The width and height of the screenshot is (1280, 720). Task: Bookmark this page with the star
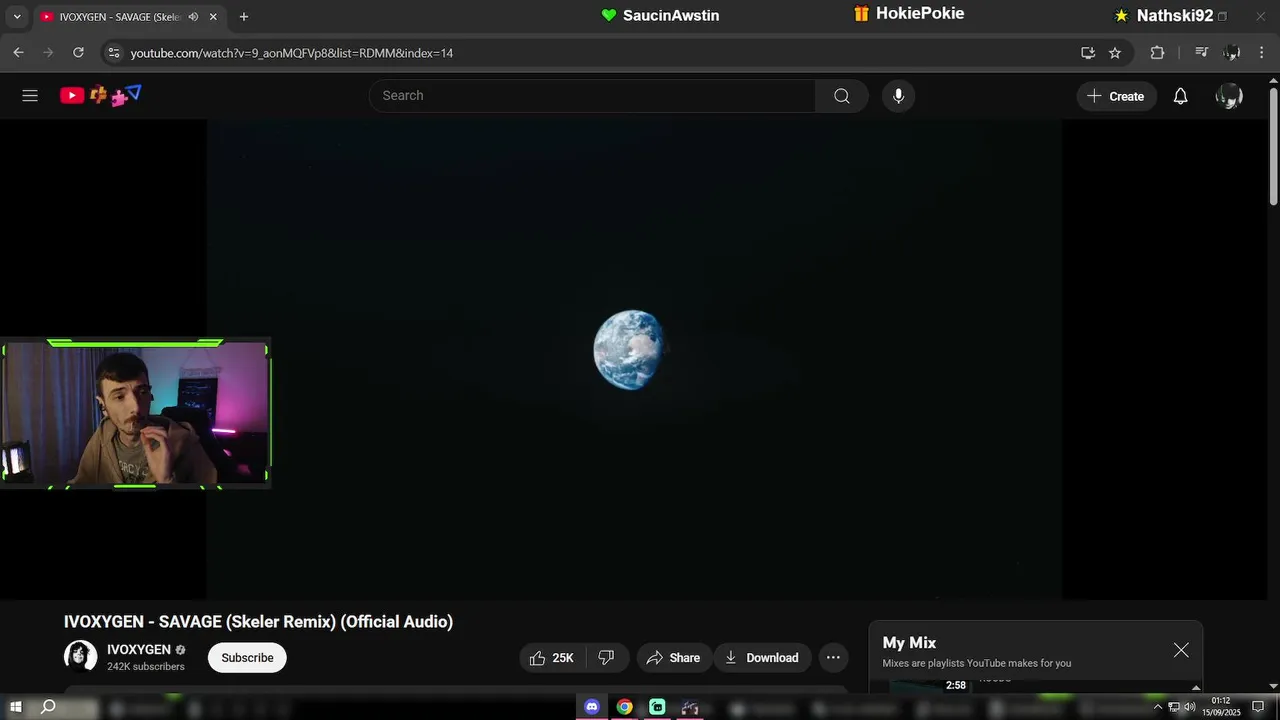[x=1115, y=53]
